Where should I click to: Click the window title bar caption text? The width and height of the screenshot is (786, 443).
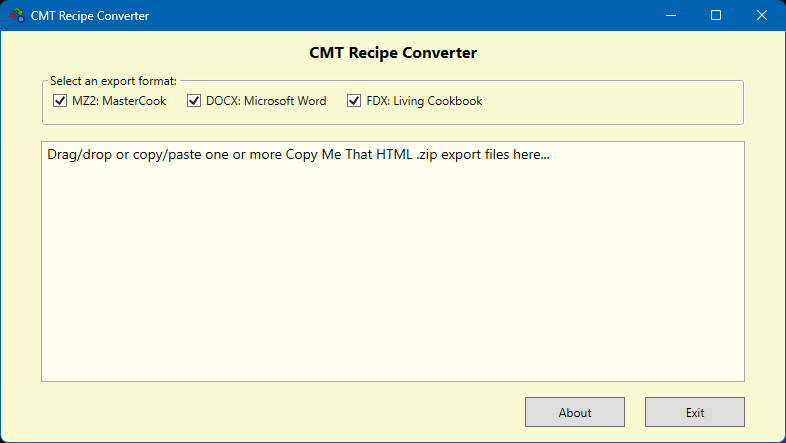90,16
